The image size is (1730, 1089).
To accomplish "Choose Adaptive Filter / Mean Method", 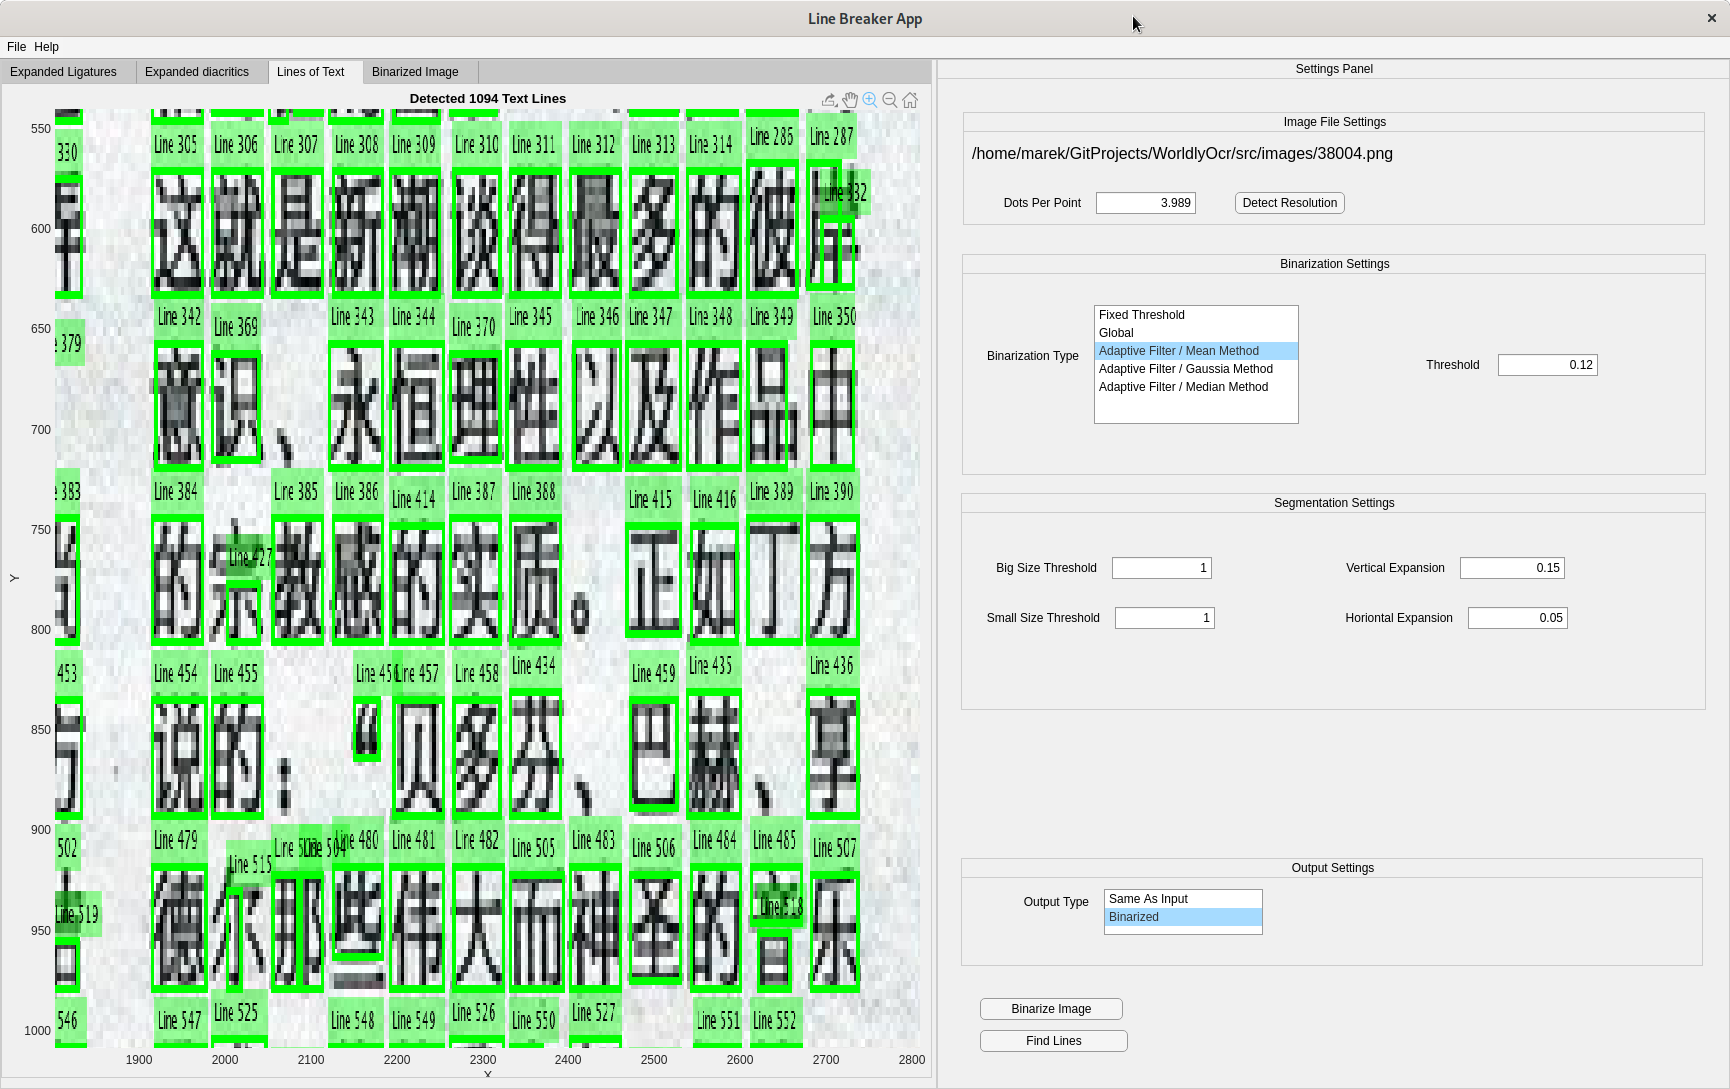I will pos(1196,351).
